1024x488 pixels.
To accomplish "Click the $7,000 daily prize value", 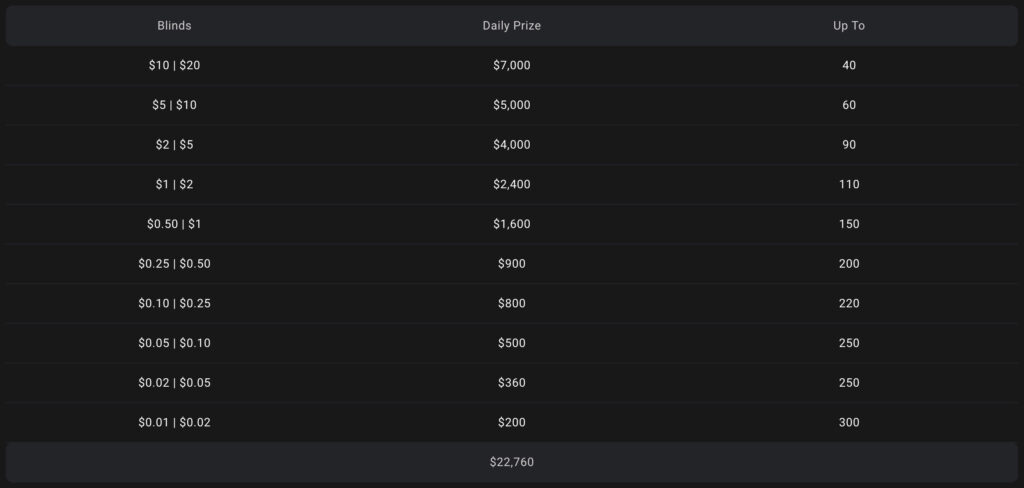I will [x=511, y=65].
